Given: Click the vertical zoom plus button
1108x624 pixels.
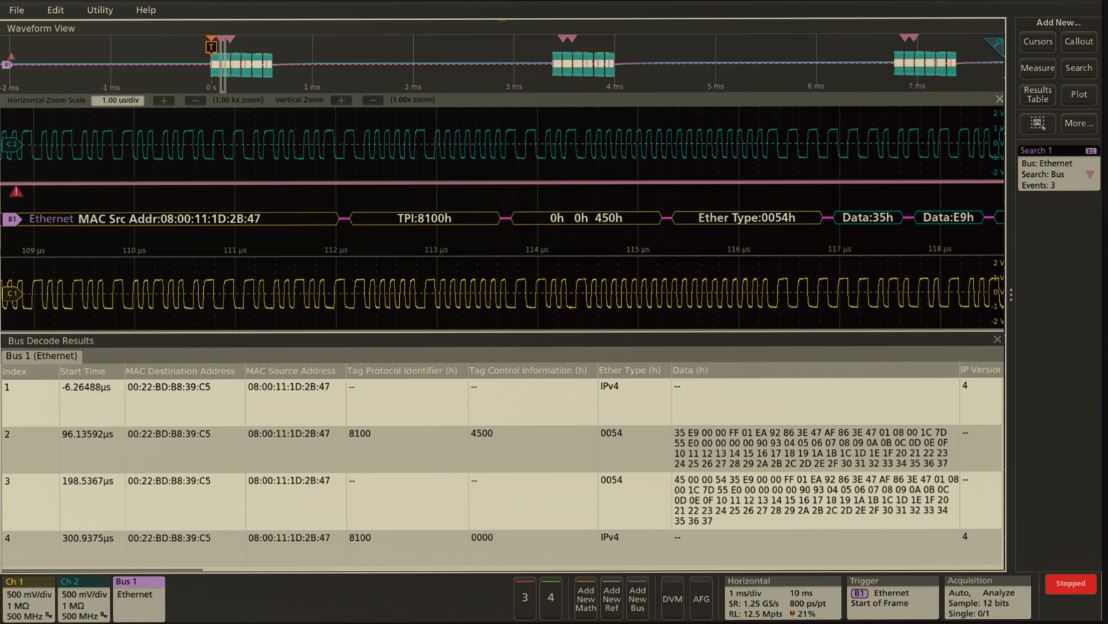Looking at the screenshot, I should point(342,100).
